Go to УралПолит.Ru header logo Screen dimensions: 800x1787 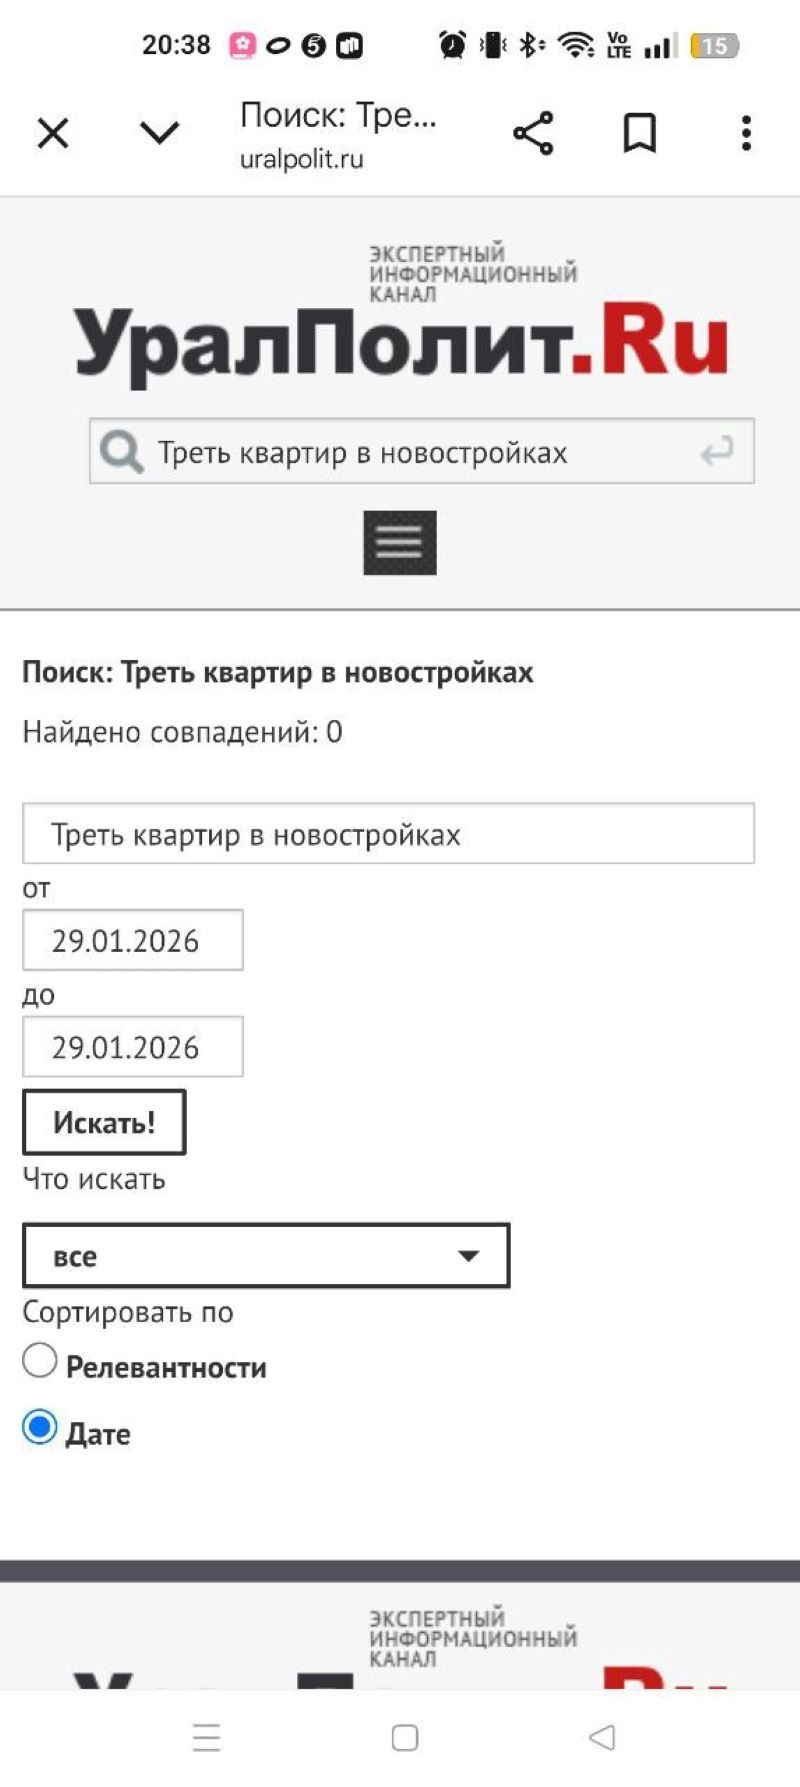click(x=401, y=314)
